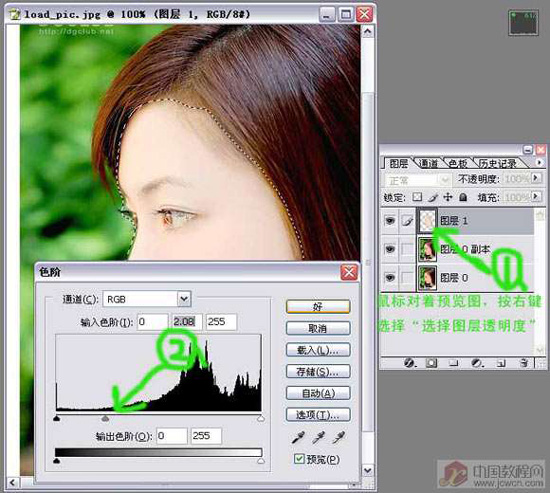Switch to the 通道 tab

pyautogui.click(x=429, y=163)
